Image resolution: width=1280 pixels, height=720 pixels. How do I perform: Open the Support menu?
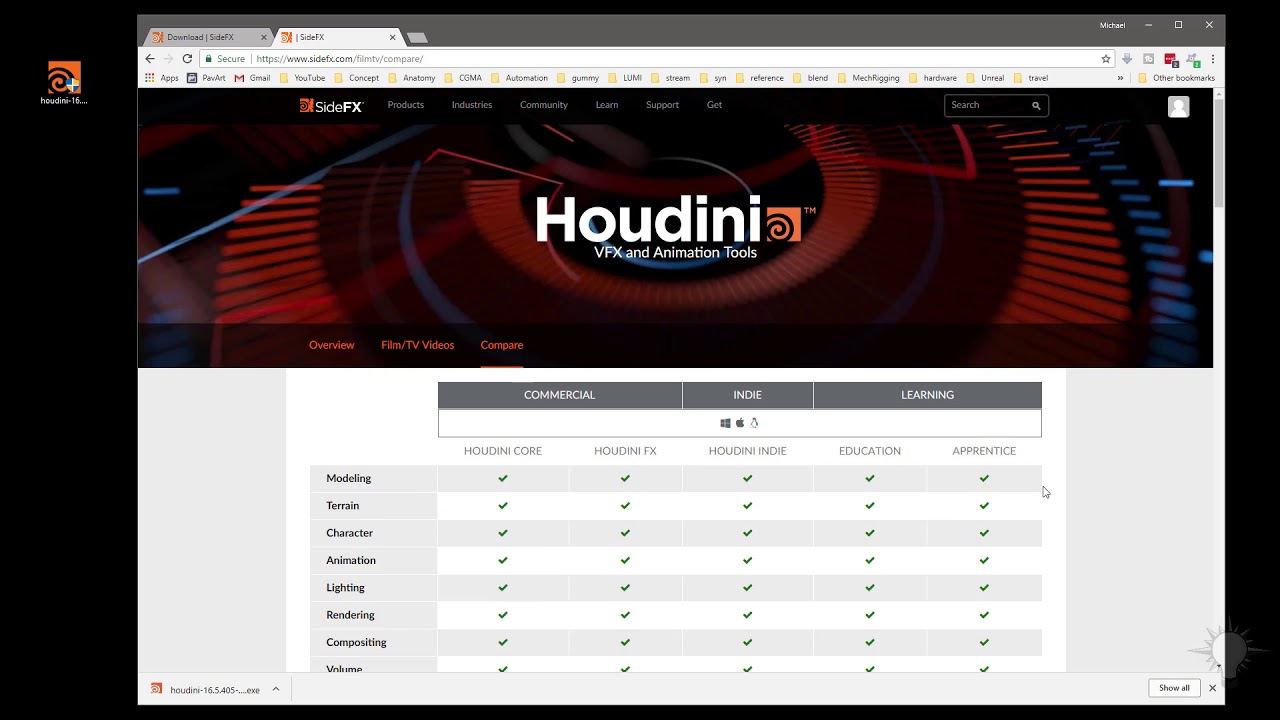[662, 105]
